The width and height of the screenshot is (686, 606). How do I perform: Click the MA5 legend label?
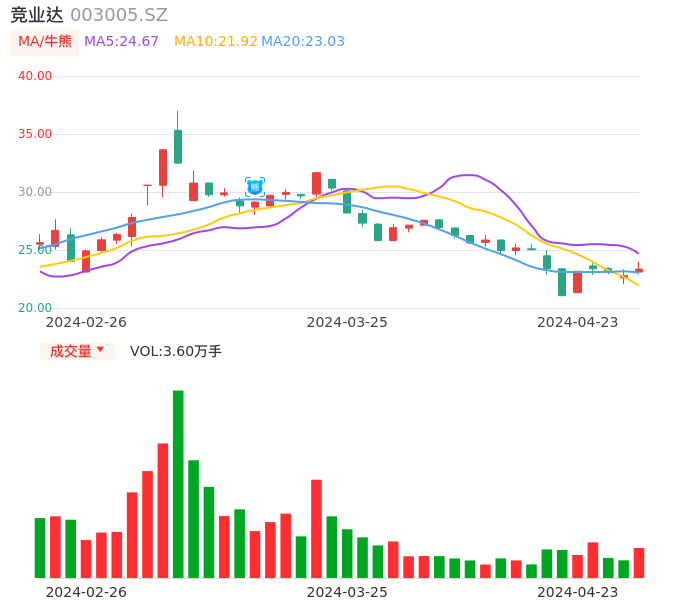(121, 42)
